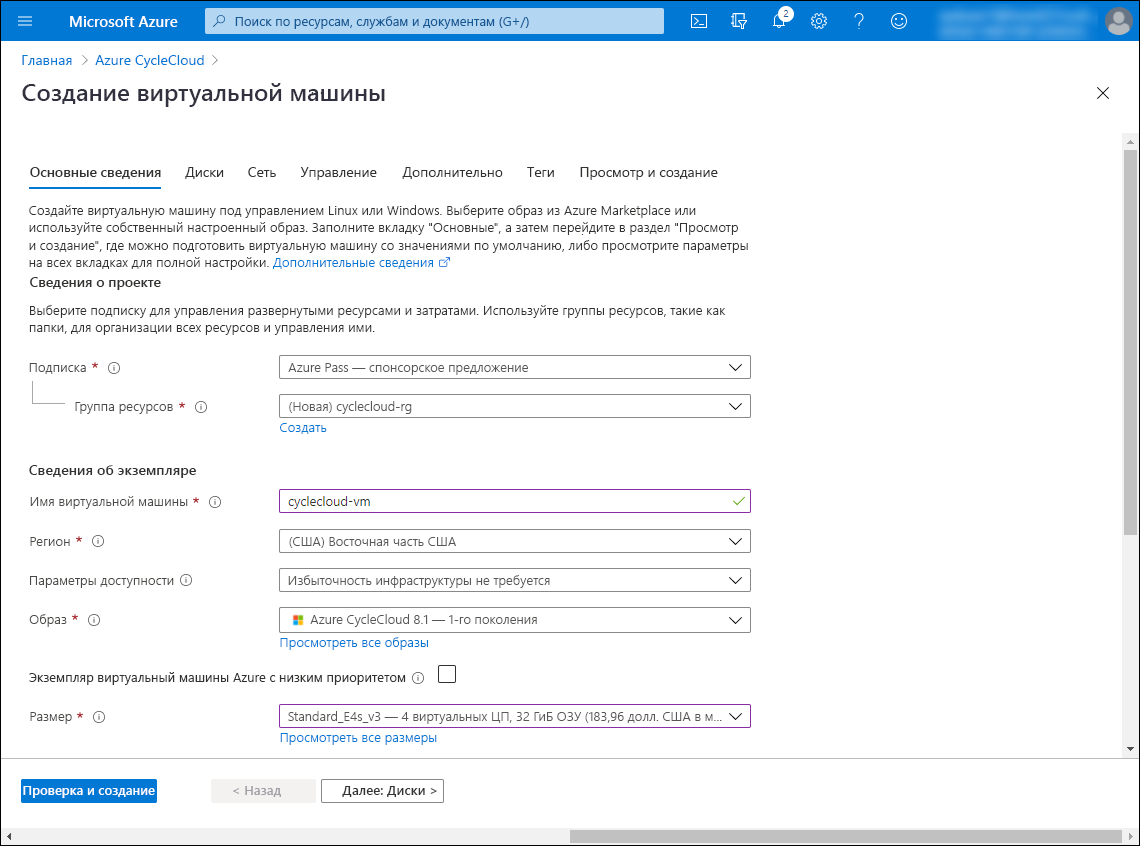Open feedback smiley icon

[x=899, y=21]
